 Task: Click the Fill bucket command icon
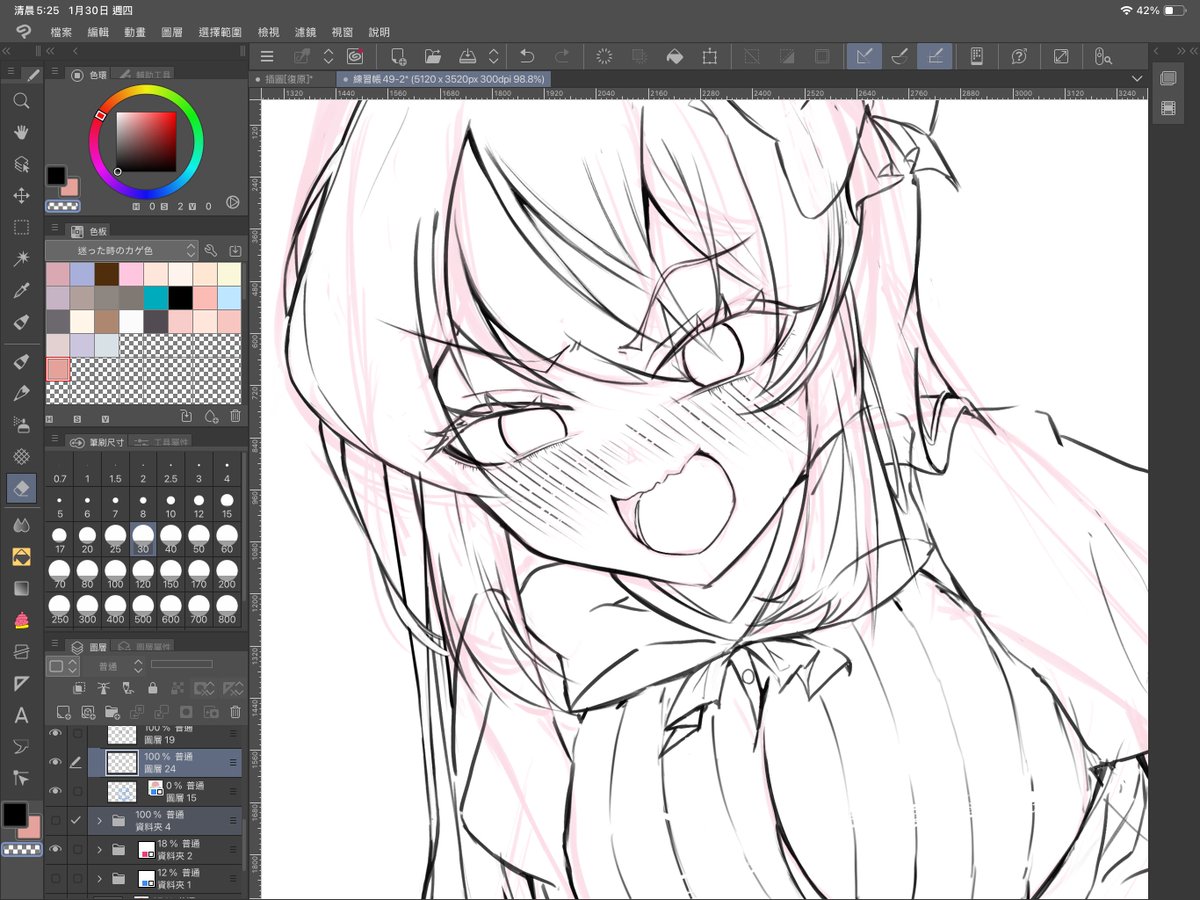click(x=675, y=57)
